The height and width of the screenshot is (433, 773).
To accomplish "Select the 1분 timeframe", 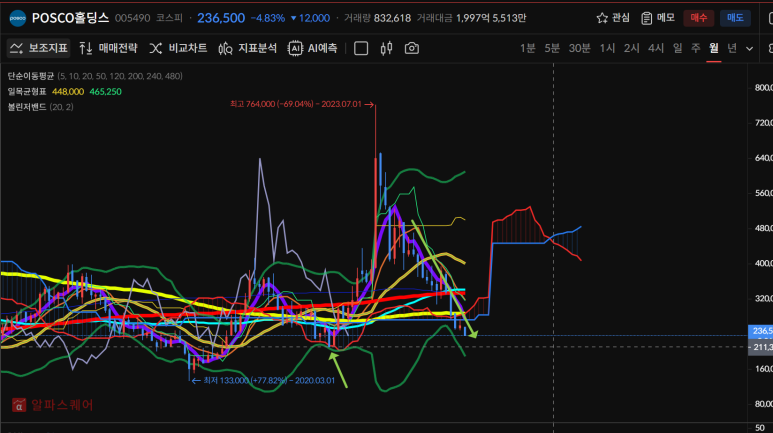I will coord(527,48).
